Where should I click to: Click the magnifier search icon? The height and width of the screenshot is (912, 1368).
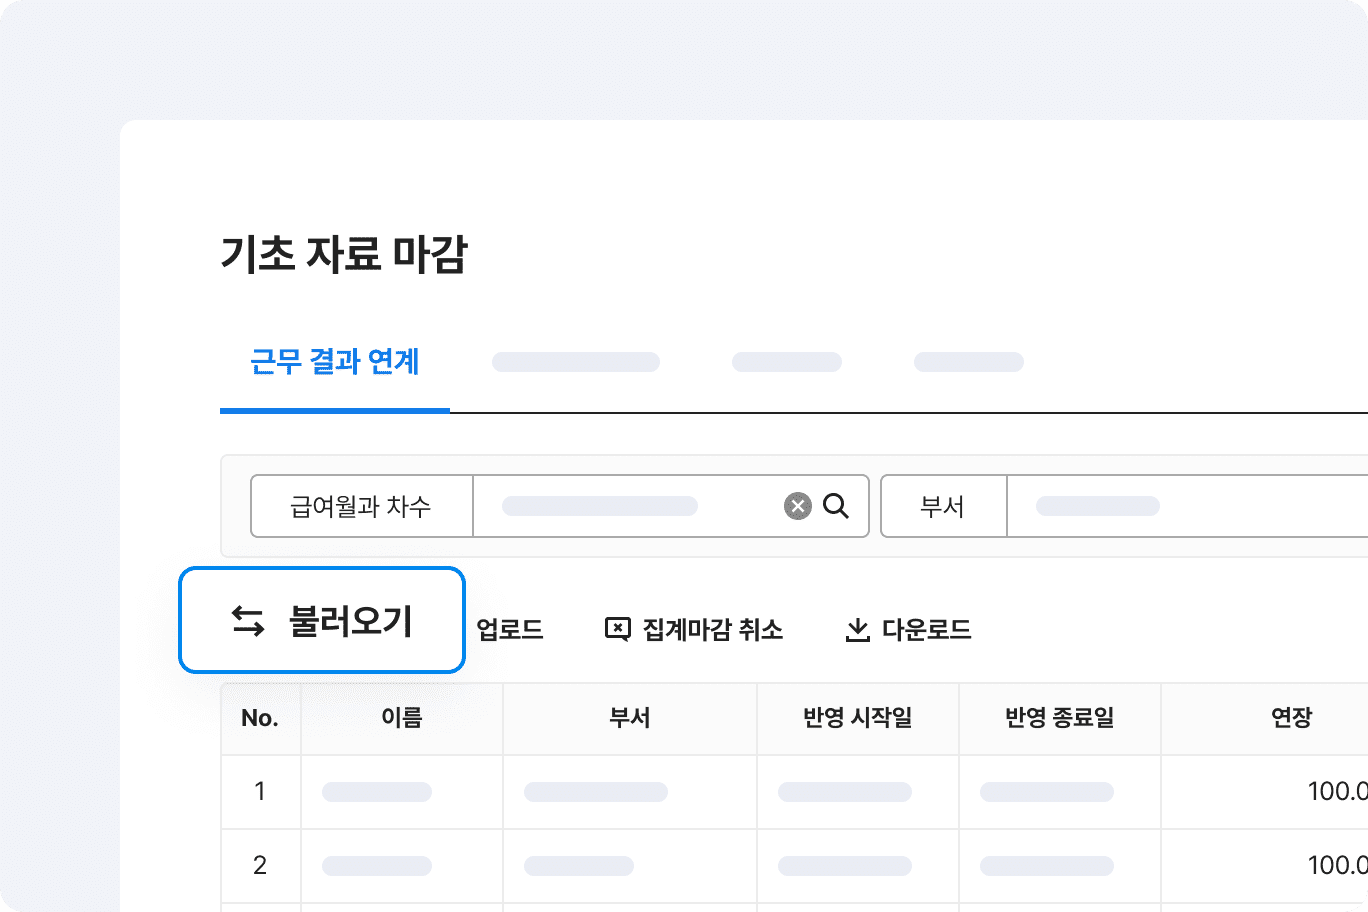[836, 506]
